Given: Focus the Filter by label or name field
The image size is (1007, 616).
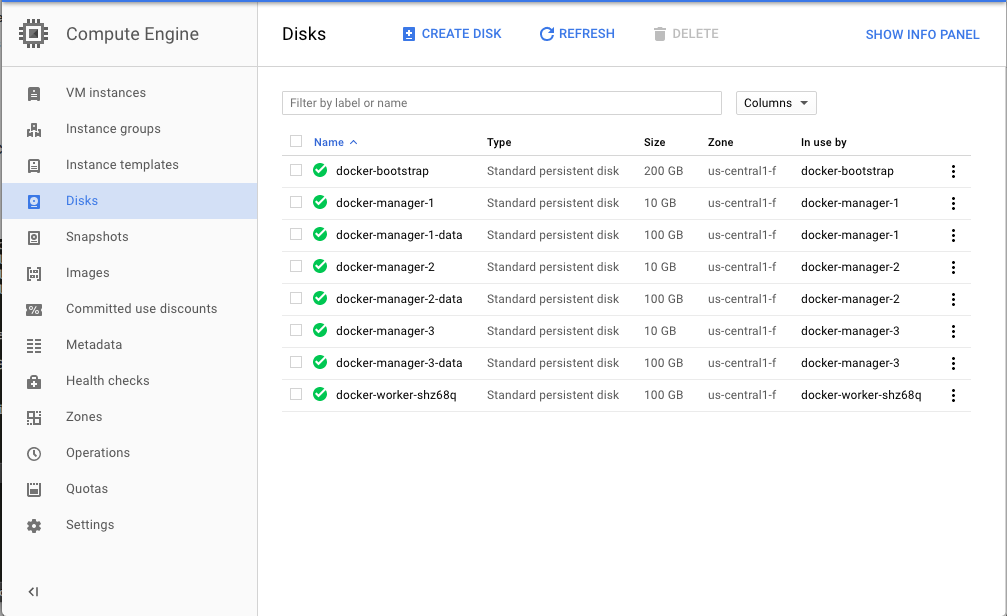Looking at the screenshot, I should click(502, 103).
